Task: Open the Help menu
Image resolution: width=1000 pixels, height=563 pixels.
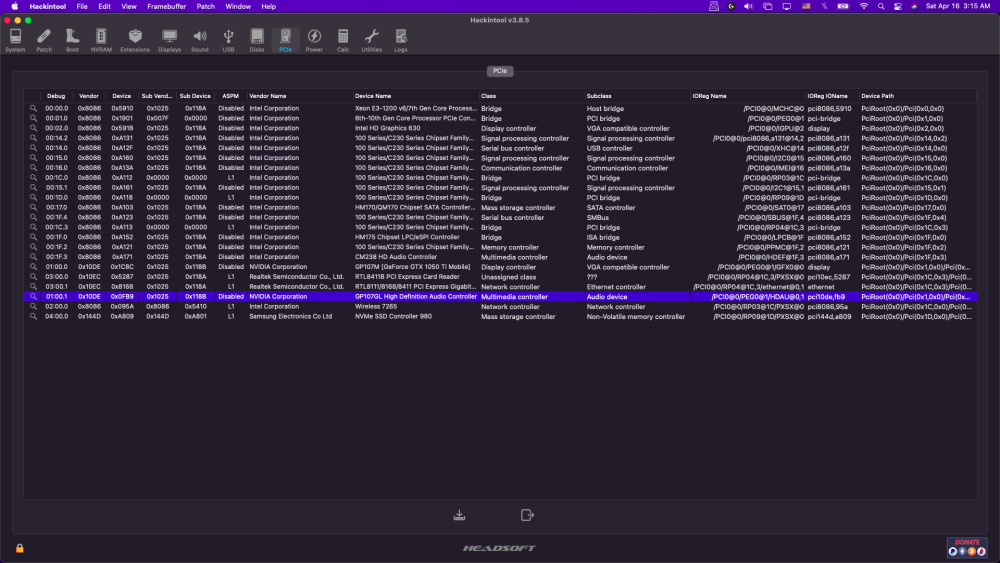Action: tap(268, 6)
